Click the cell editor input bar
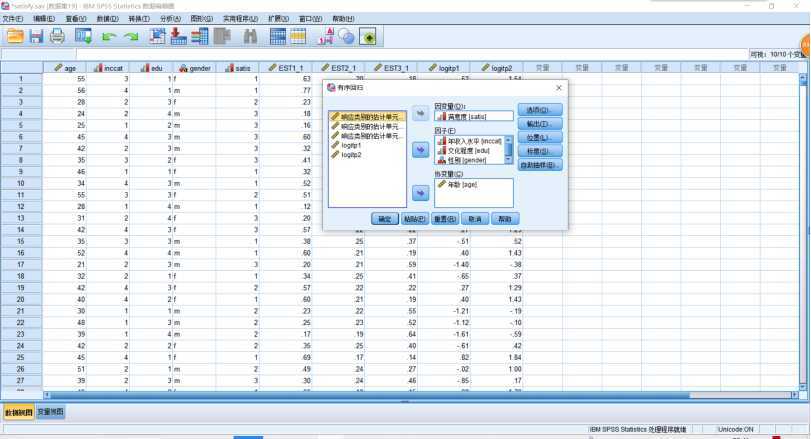The width and height of the screenshot is (811, 439). [412, 54]
